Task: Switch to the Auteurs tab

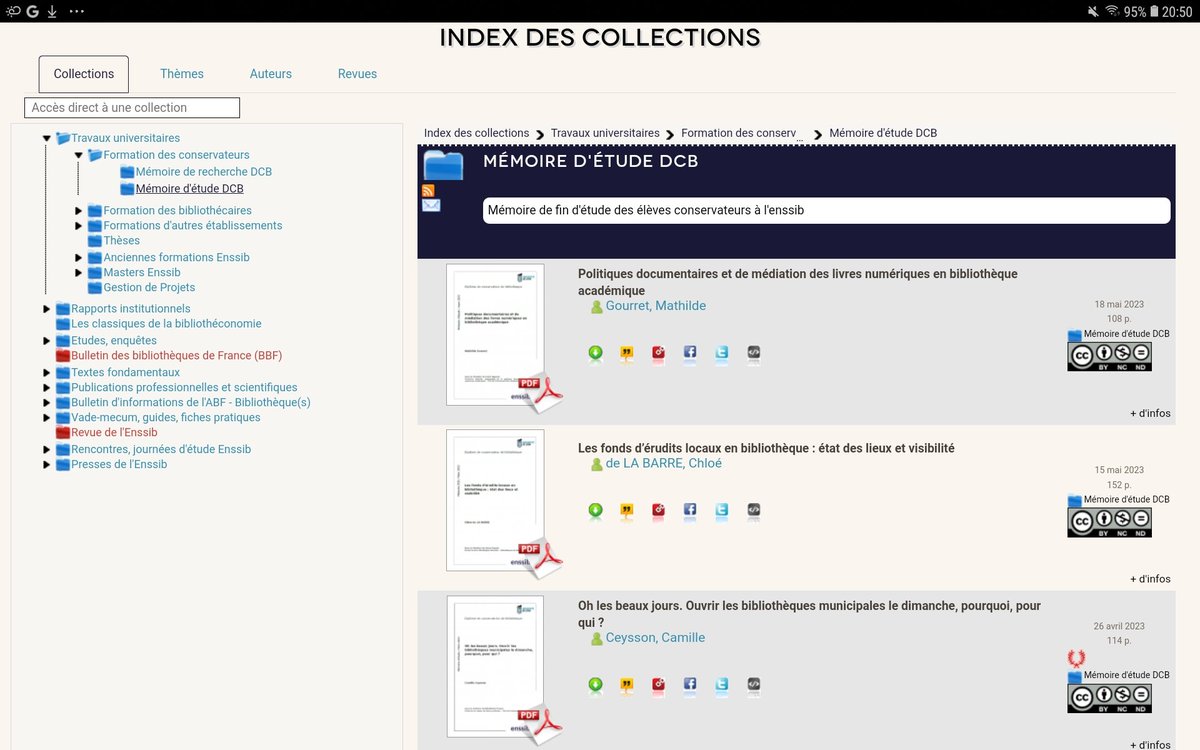Action: point(271,74)
